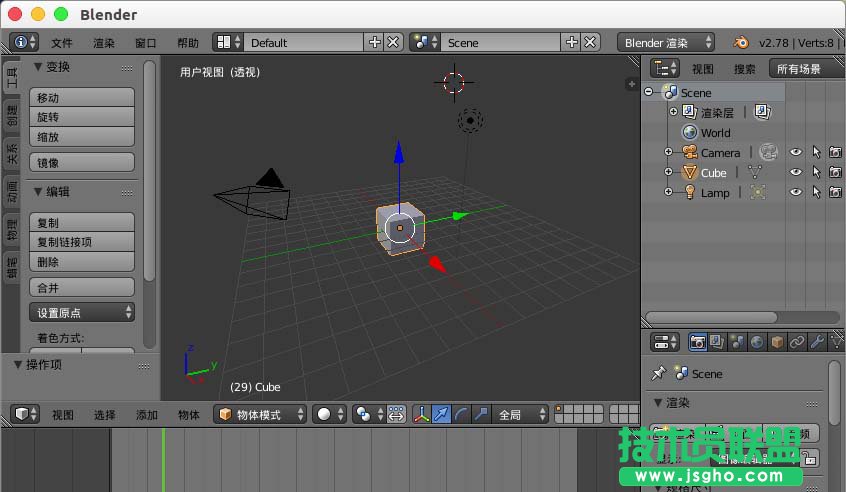
Task: Open the 所有场景 display mode dropdown
Action: (807, 69)
